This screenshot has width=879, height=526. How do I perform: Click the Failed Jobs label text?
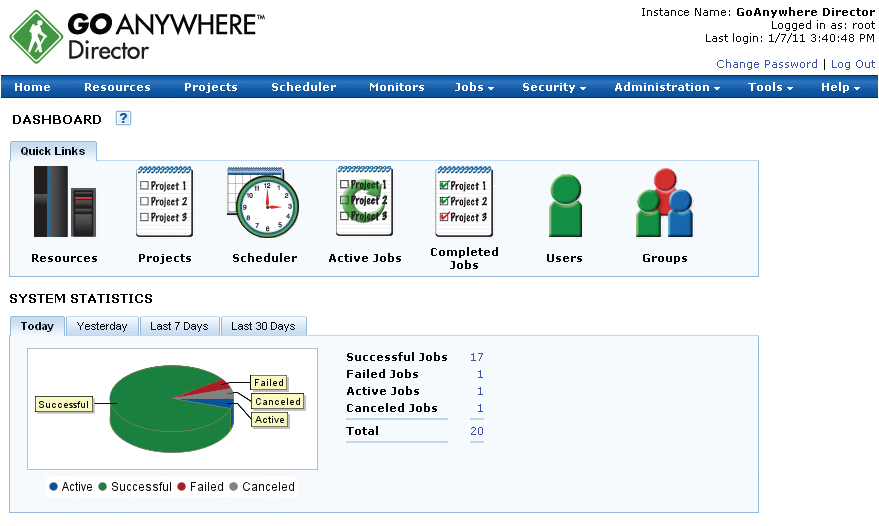coord(382,374)
